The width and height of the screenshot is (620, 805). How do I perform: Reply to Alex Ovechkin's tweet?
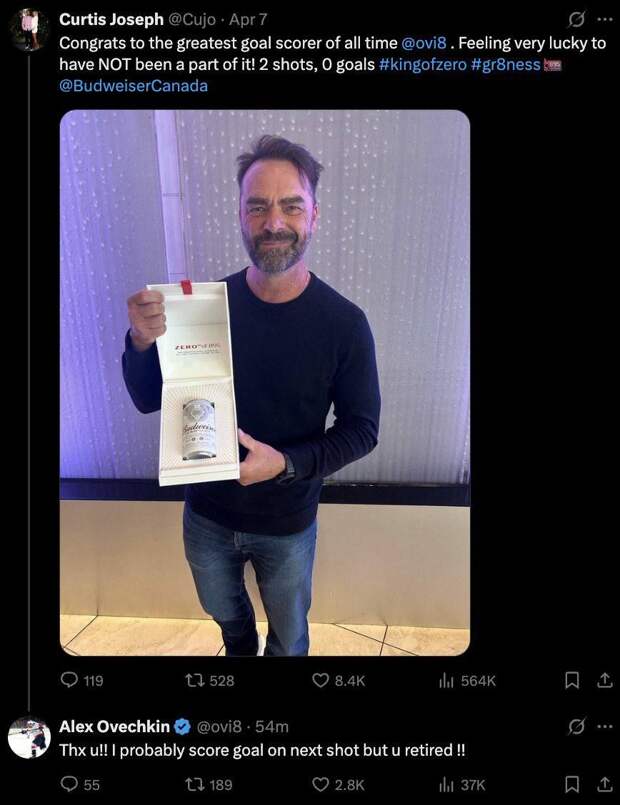point(80,784)
